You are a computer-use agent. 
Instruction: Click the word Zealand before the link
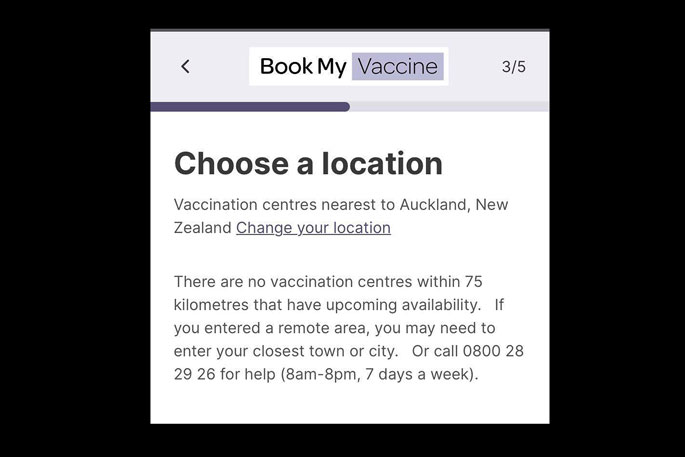click(x=203, y=228)
